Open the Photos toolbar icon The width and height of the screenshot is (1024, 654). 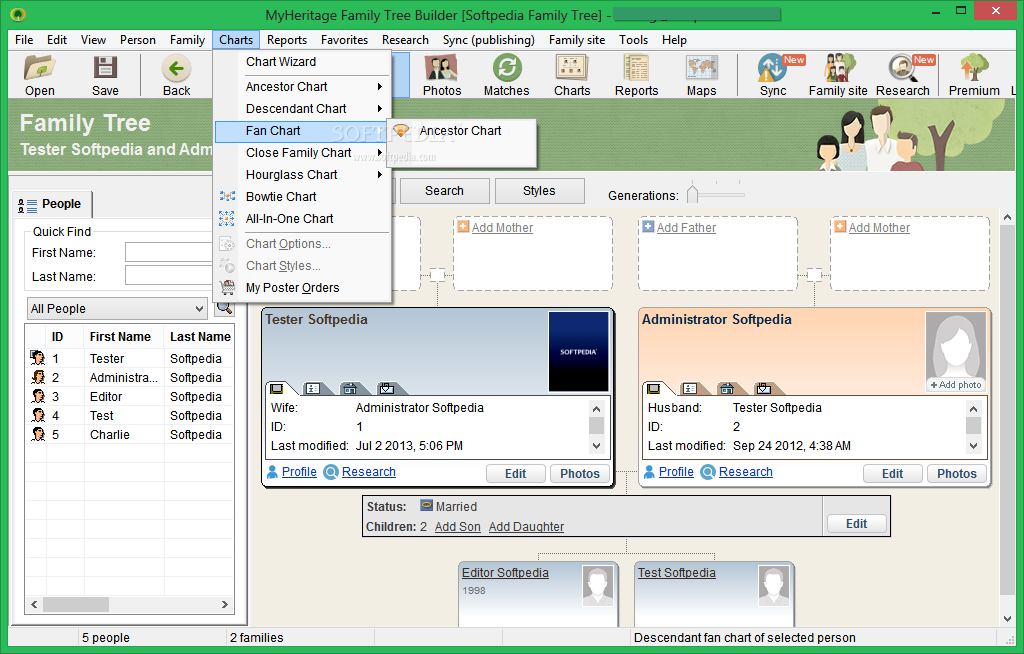coord(441,75)
